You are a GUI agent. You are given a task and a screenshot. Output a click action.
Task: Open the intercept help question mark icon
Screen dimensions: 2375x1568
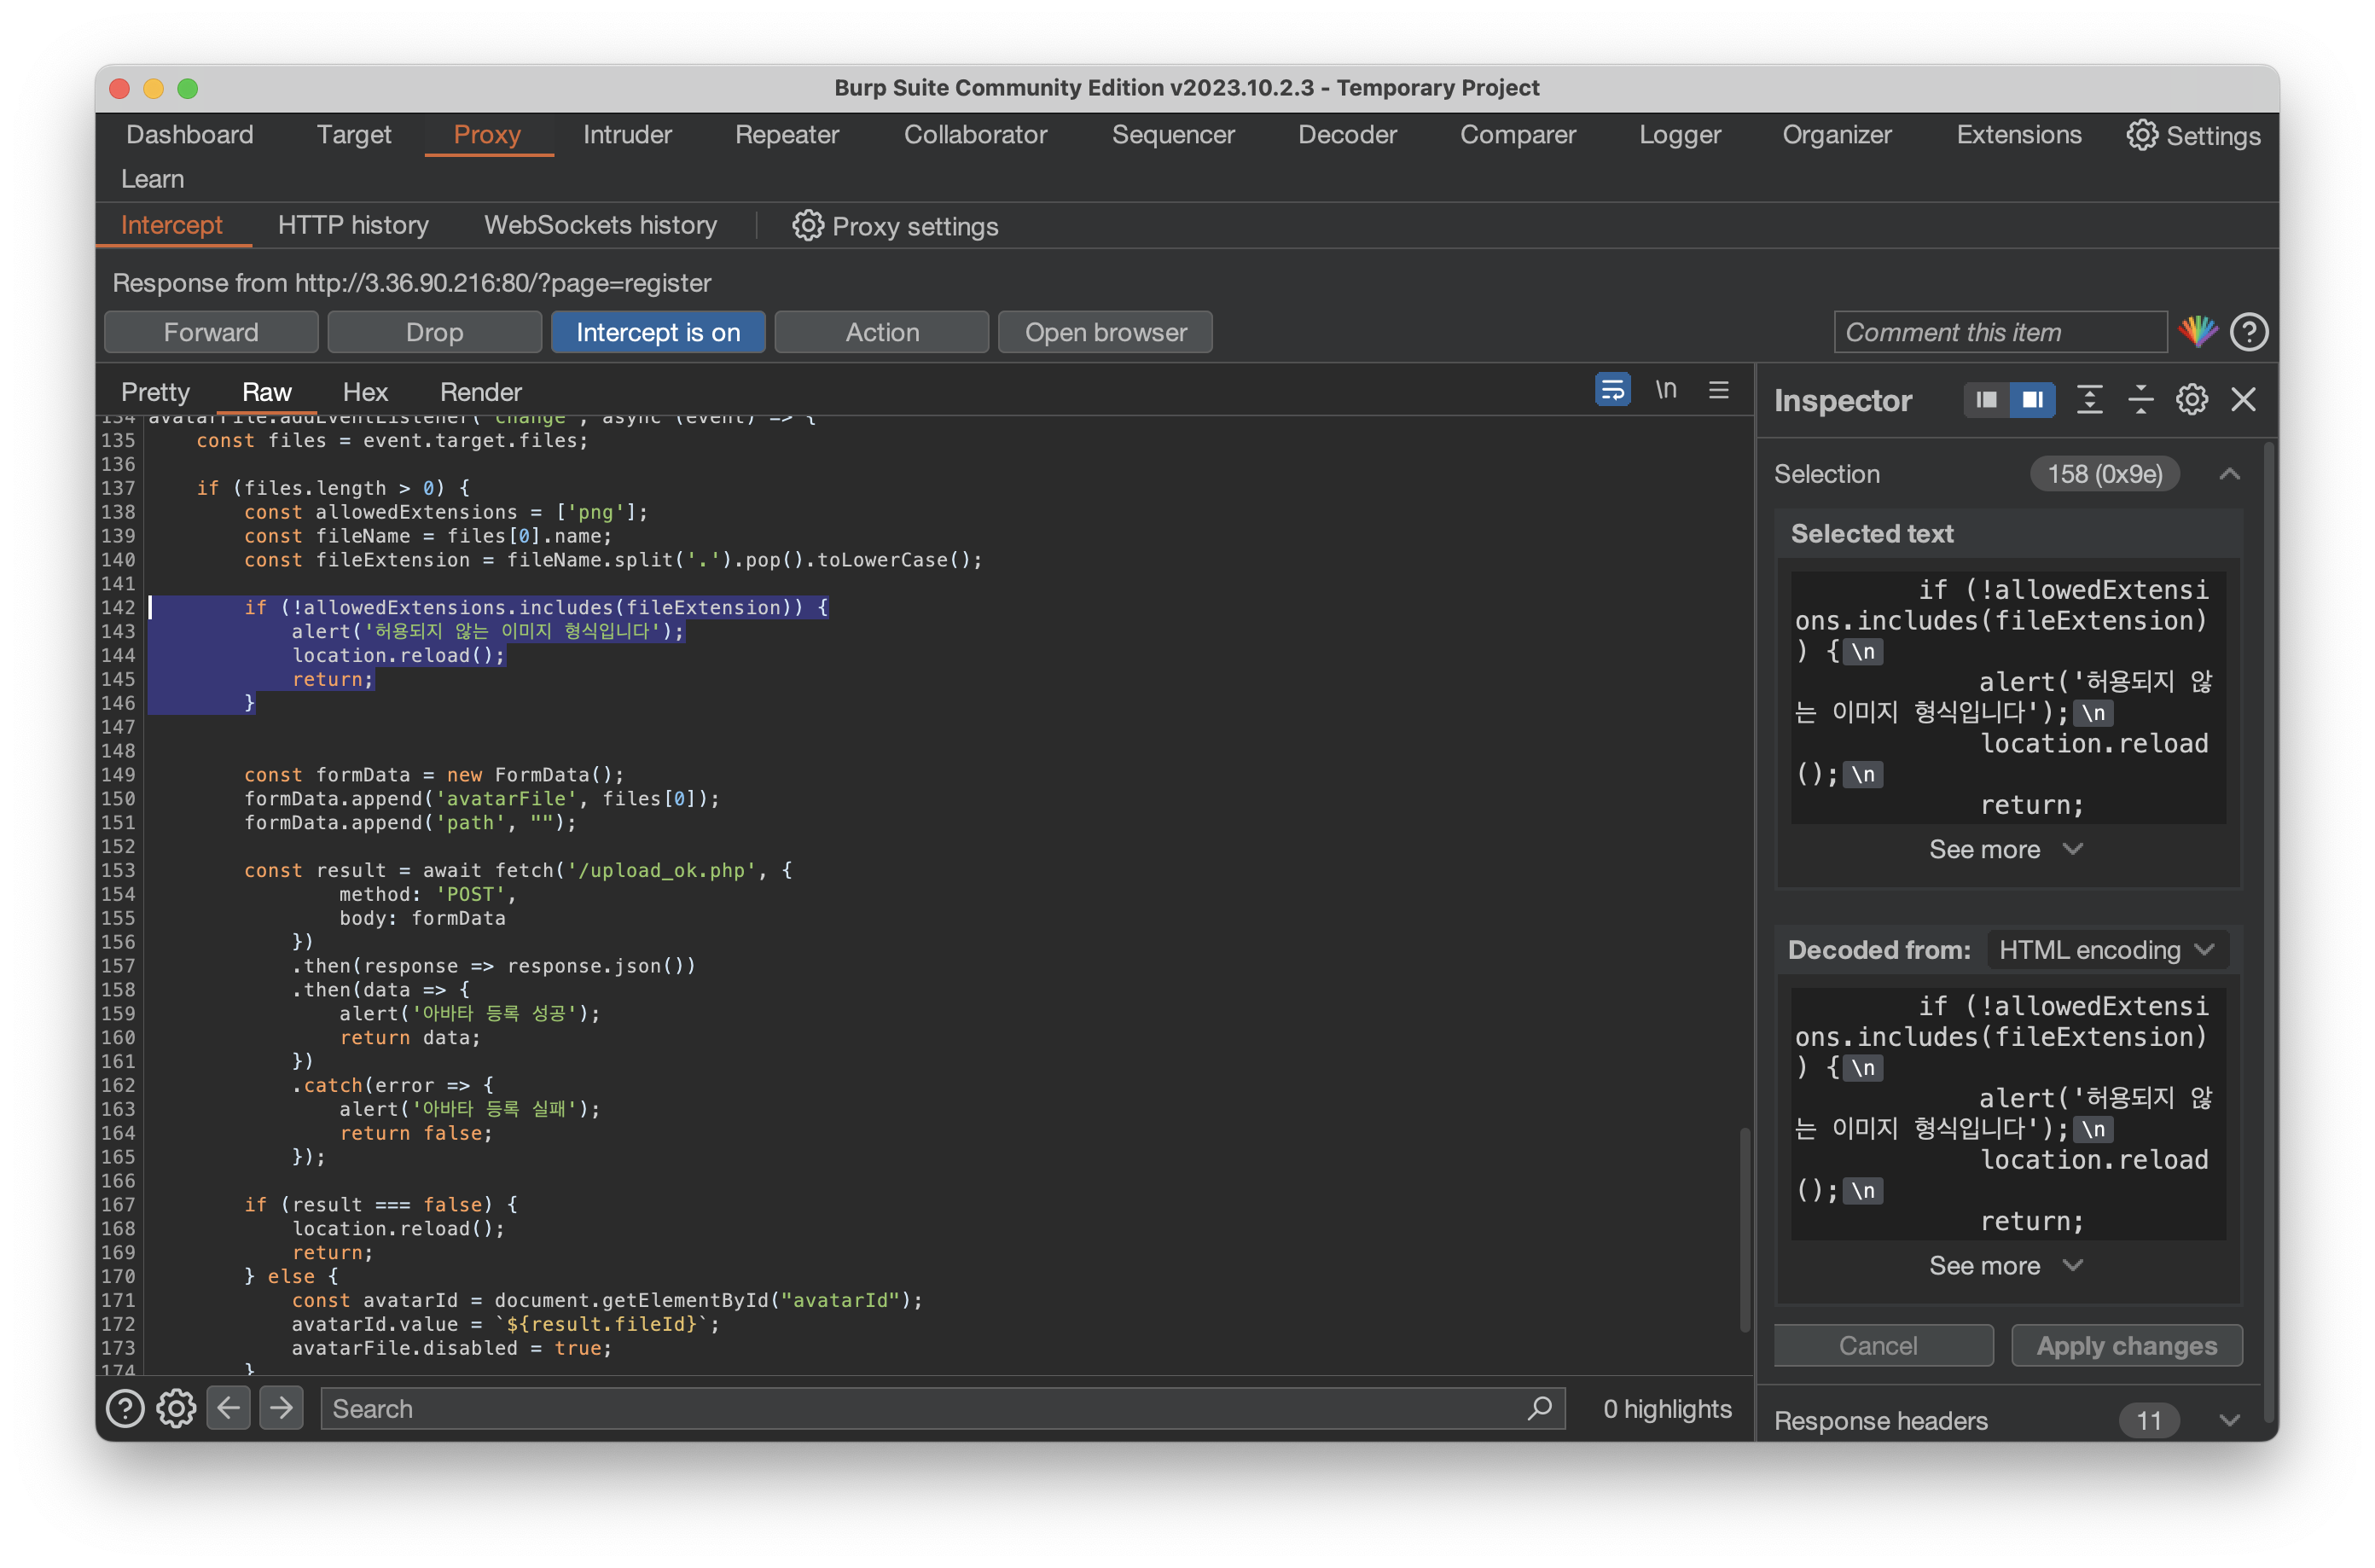coord(2249,332)
